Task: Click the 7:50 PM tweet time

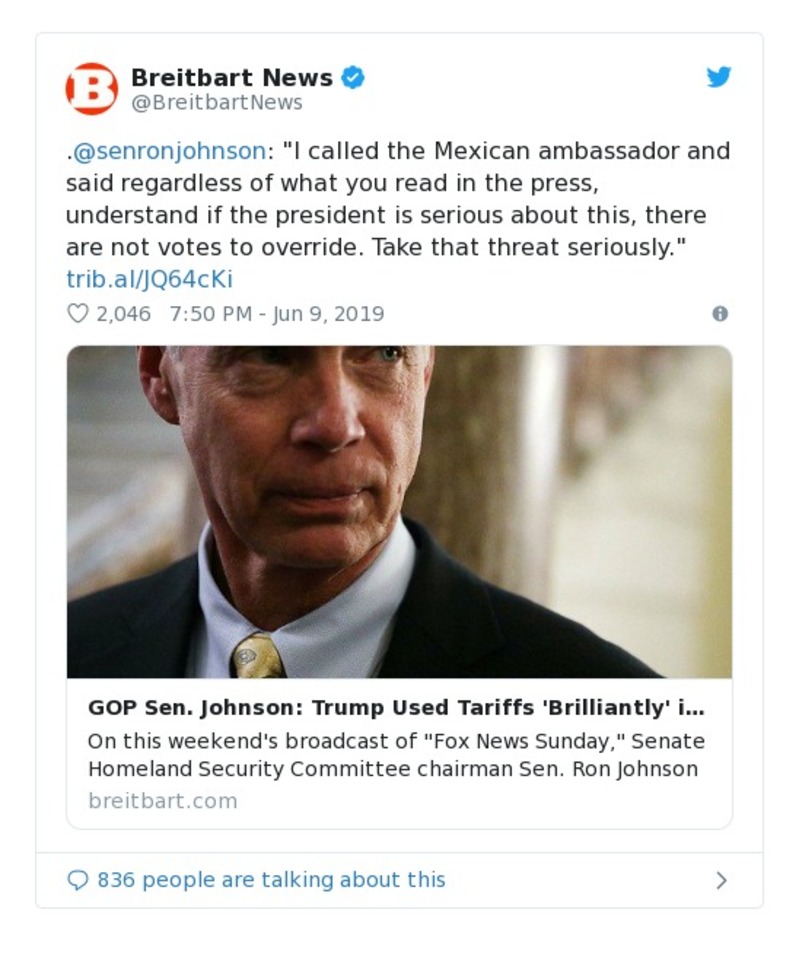Action: (210, 314)
